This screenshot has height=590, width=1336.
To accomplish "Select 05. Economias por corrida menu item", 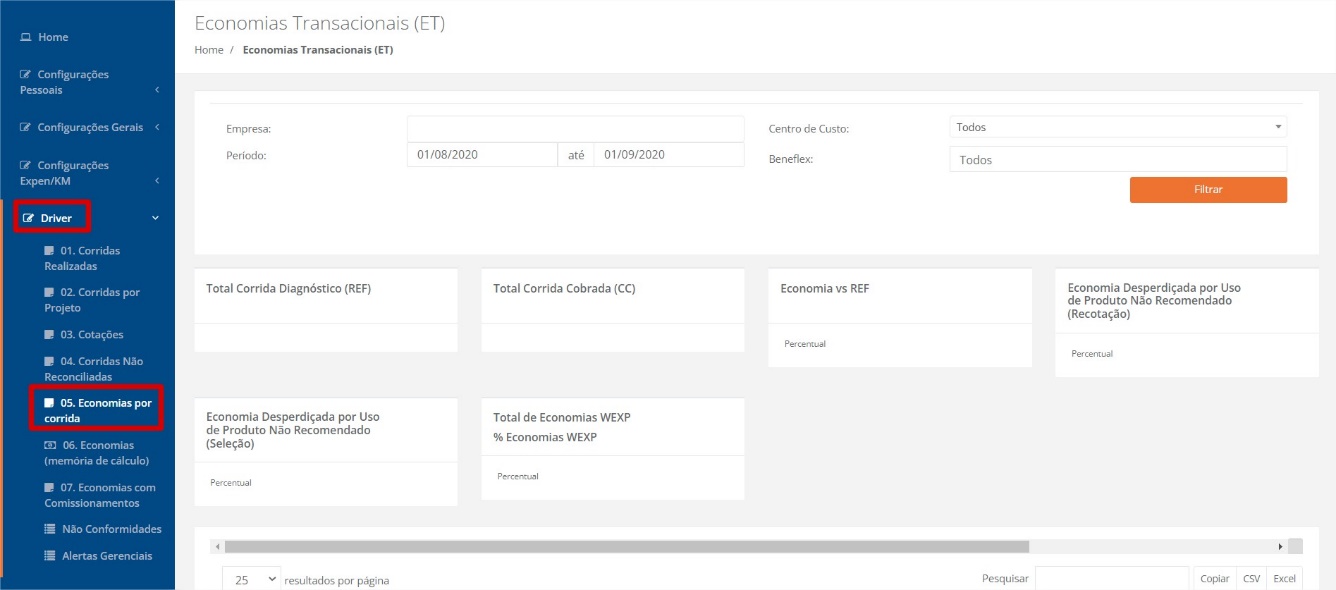I will click(x=98, y=411).
